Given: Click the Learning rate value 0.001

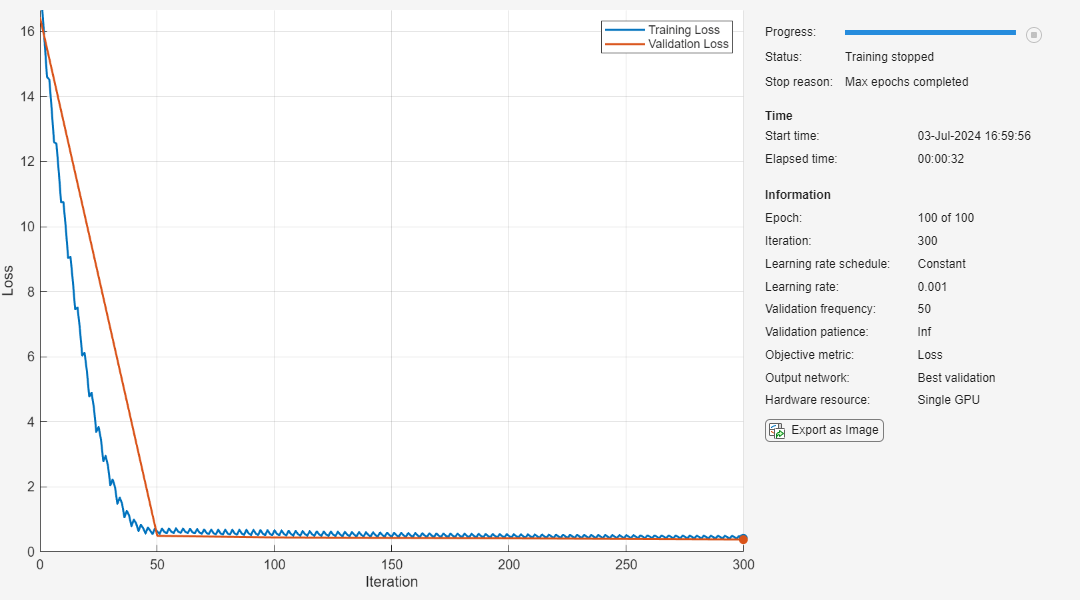Looking at the screenshot, I should coord(932,287).
